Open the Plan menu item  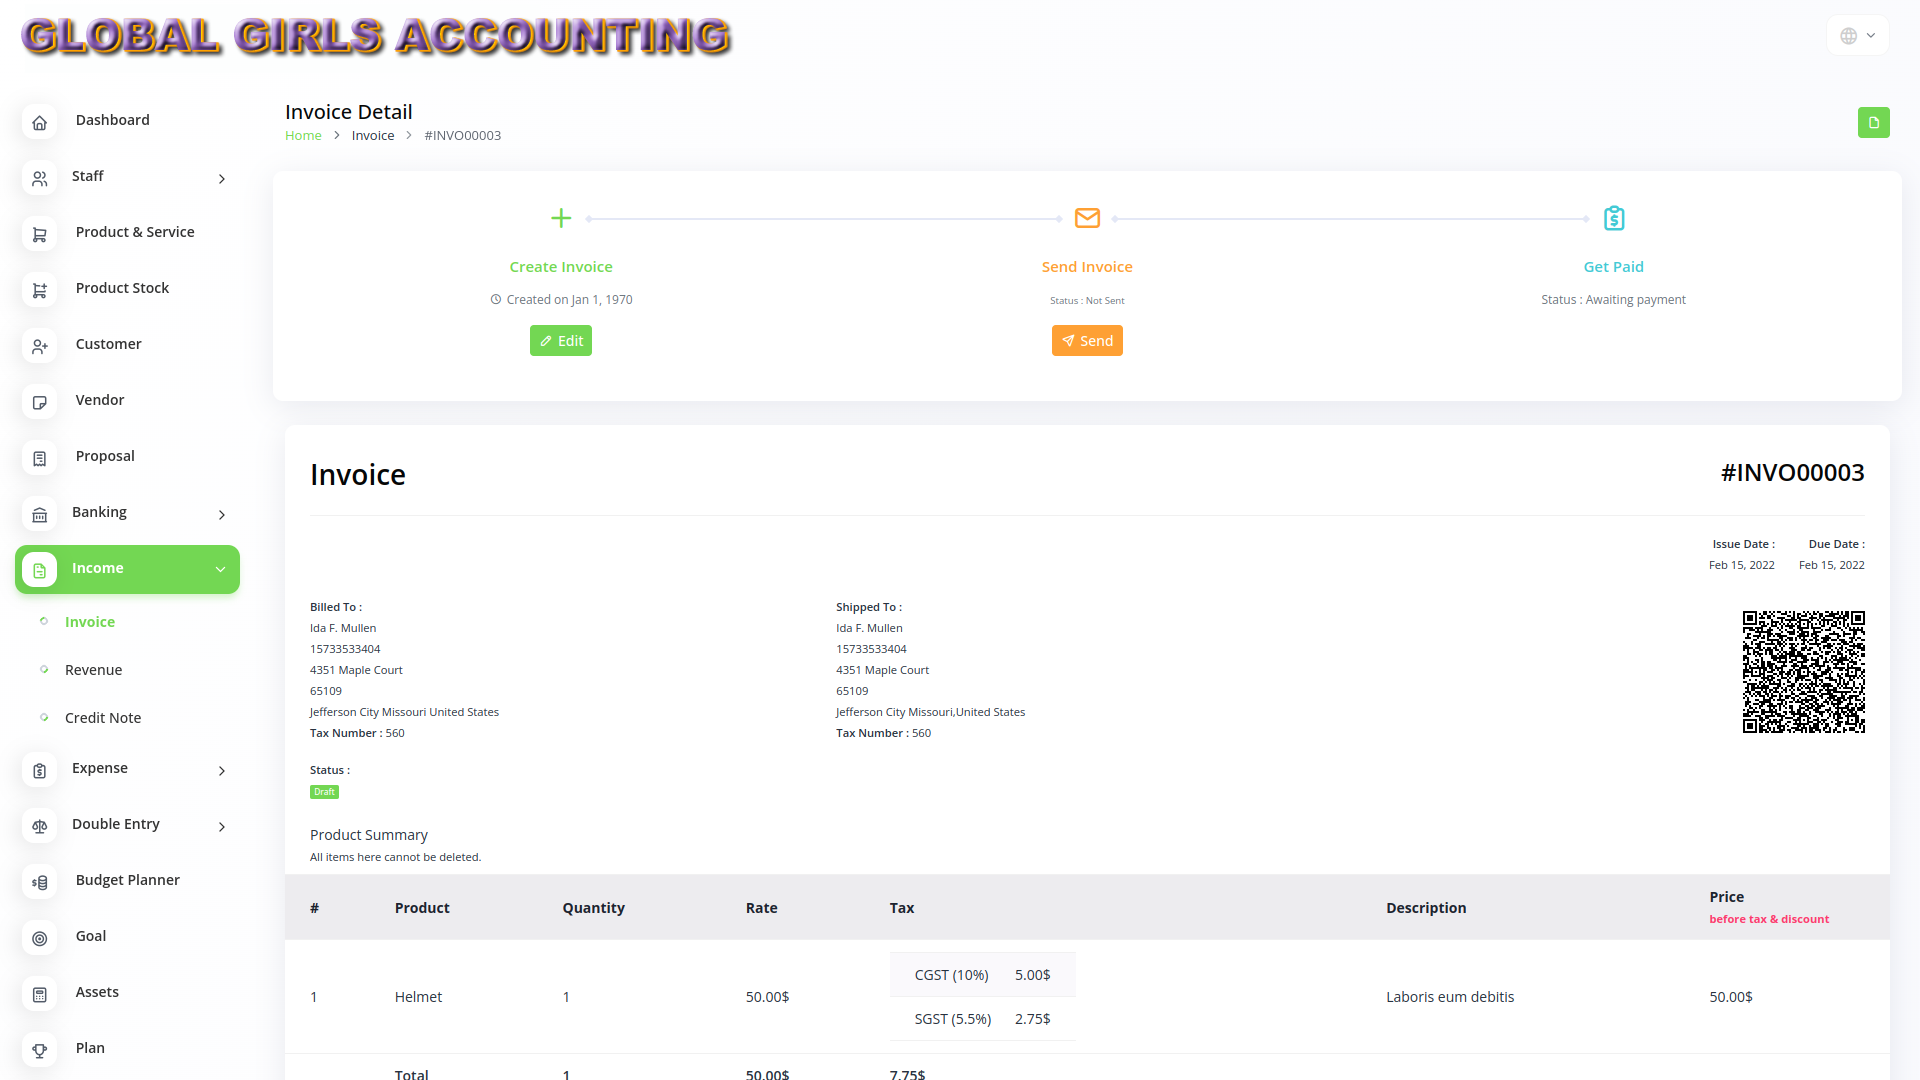coord(90,1048)
